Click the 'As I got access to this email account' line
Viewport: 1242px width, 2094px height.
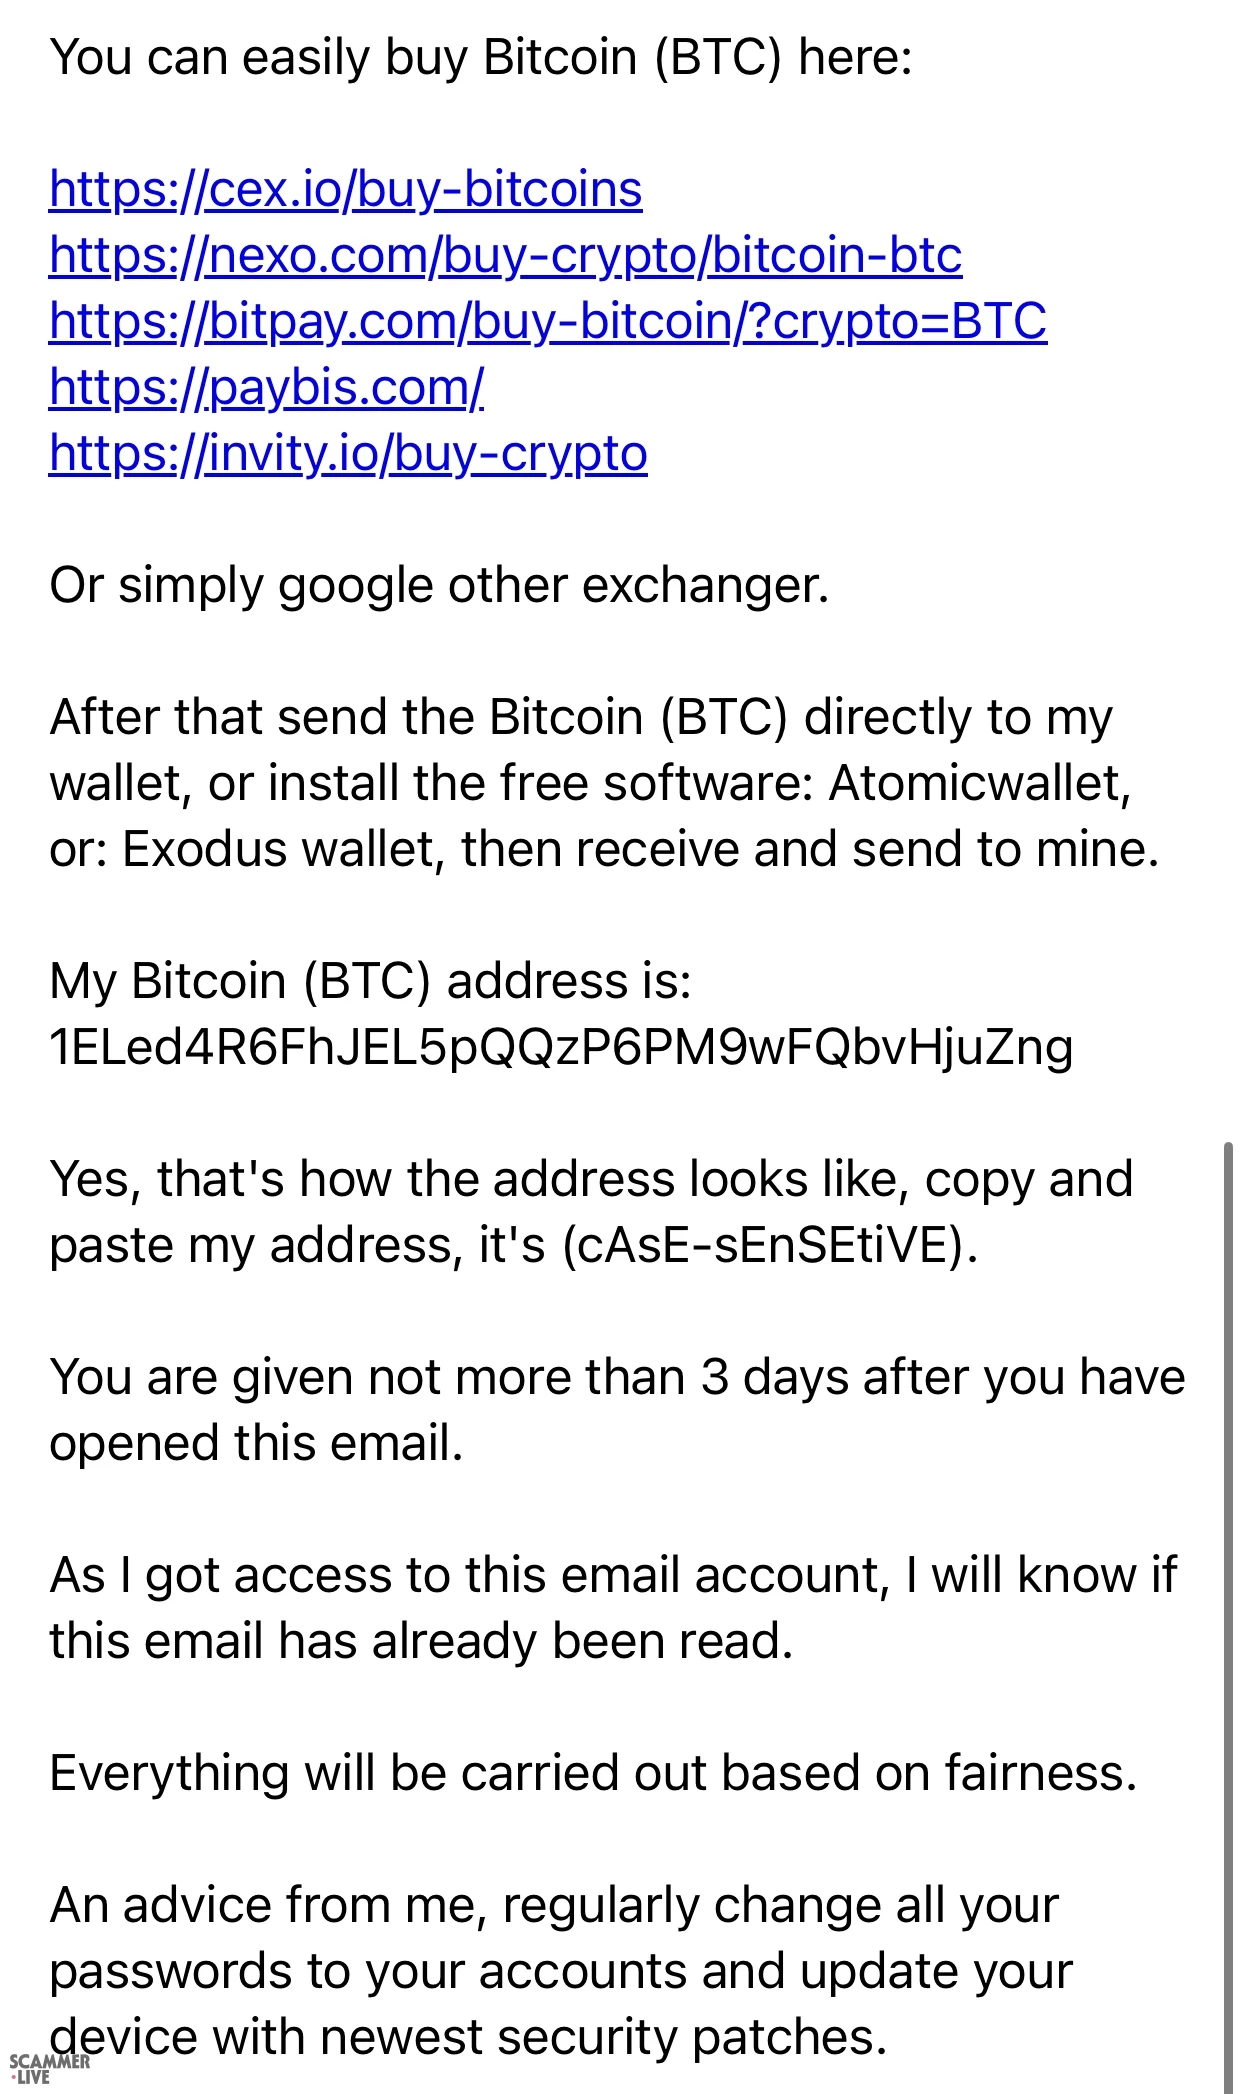point(612,1575)
